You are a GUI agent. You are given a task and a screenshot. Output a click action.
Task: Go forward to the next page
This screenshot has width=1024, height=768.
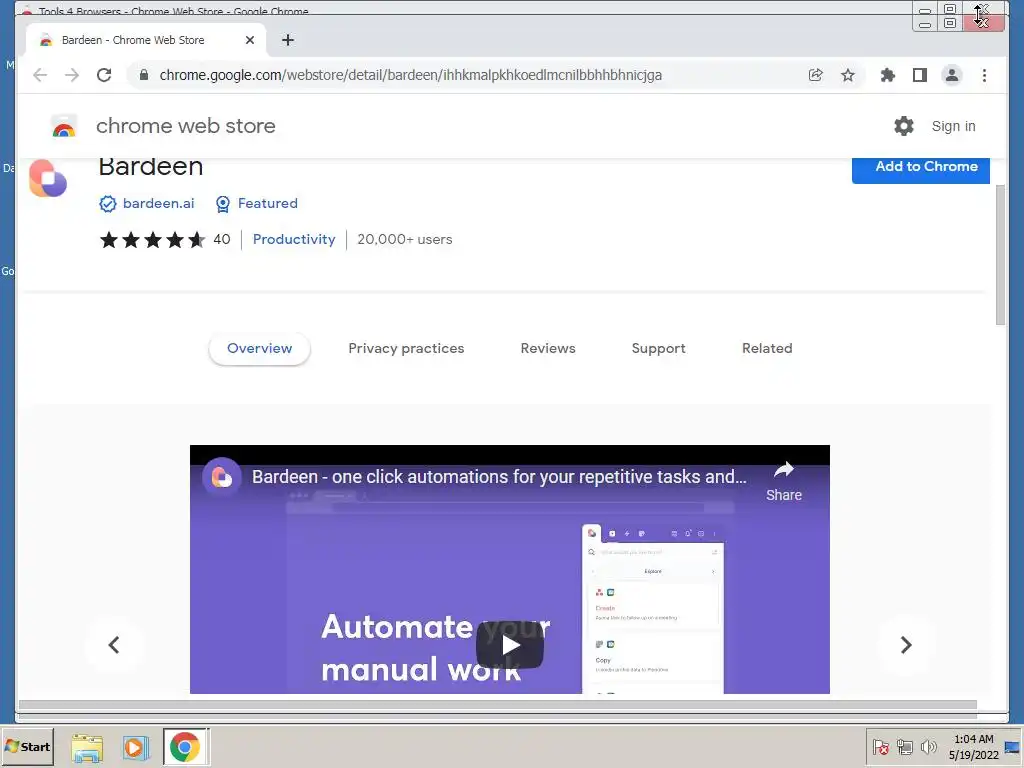pos(72,75)
